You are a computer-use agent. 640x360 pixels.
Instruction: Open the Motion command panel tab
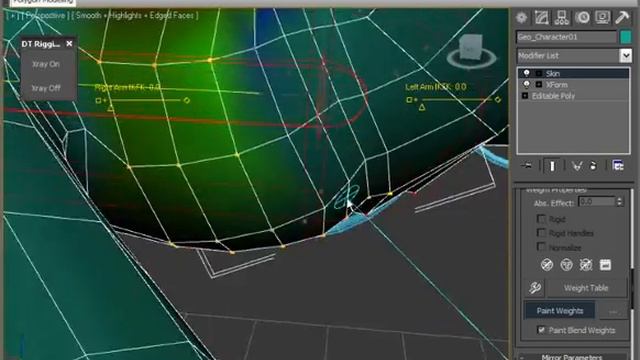pyautogui.click(x=582, y=18)
